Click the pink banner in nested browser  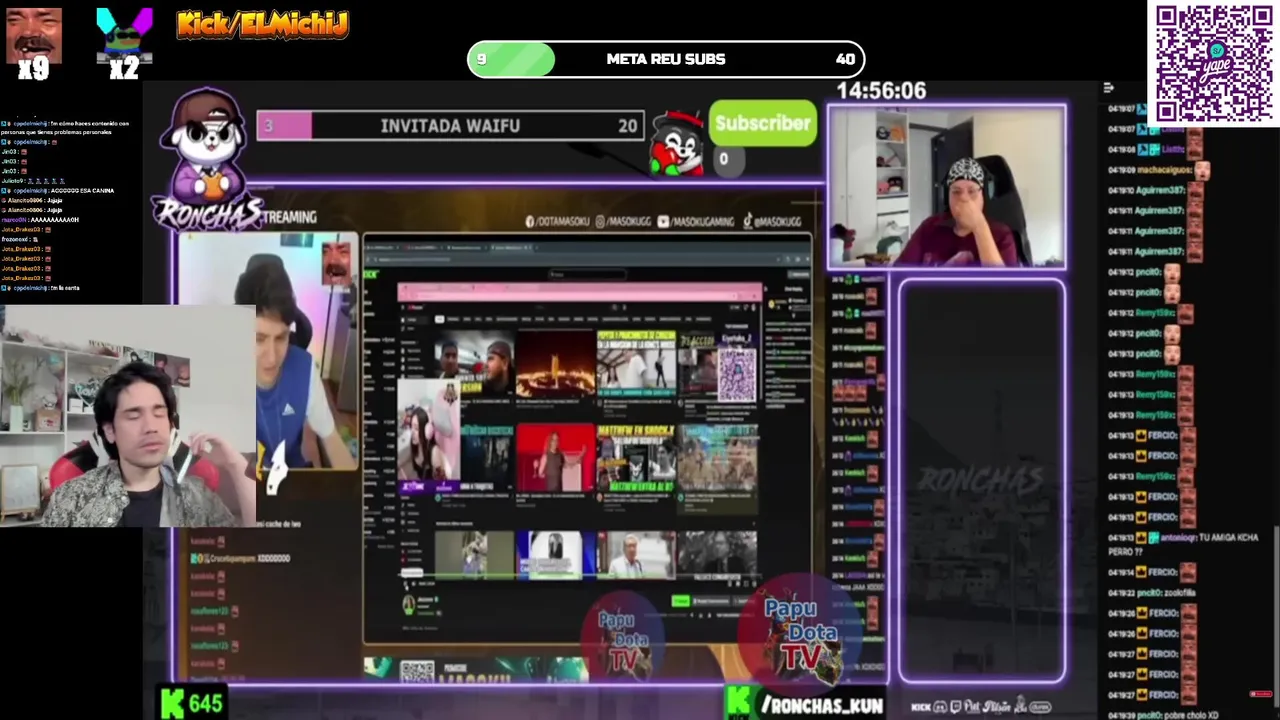coord(580,292)
